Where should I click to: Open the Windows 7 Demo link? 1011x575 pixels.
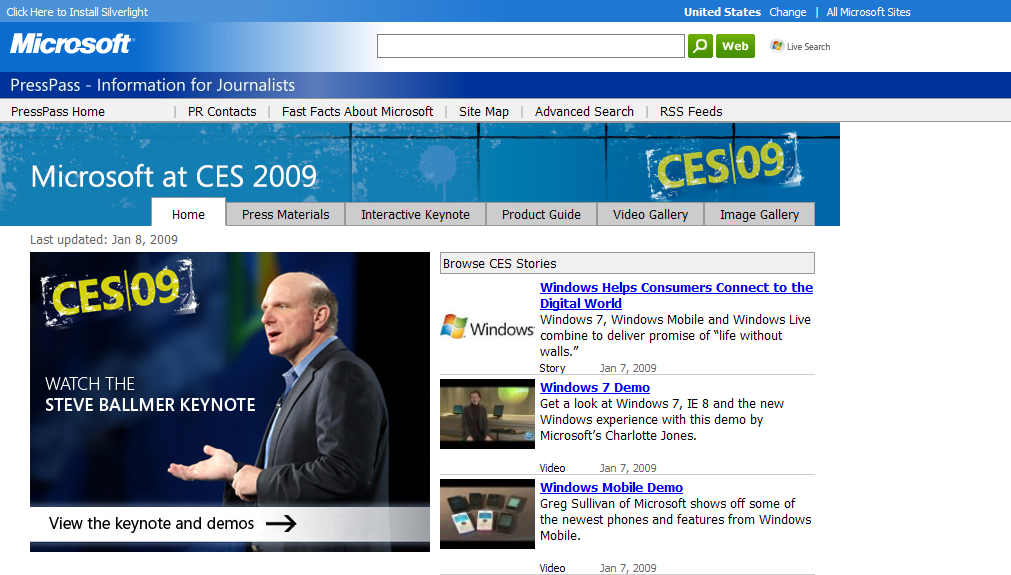(x=594, y=387)
